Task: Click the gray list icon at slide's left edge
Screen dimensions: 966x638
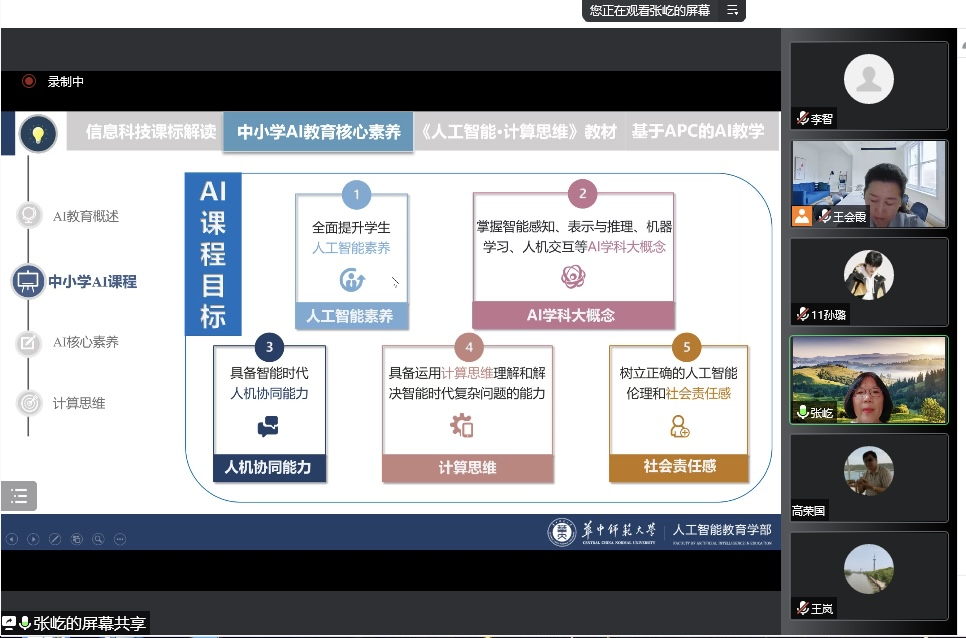Action: [x=19, y=495]
